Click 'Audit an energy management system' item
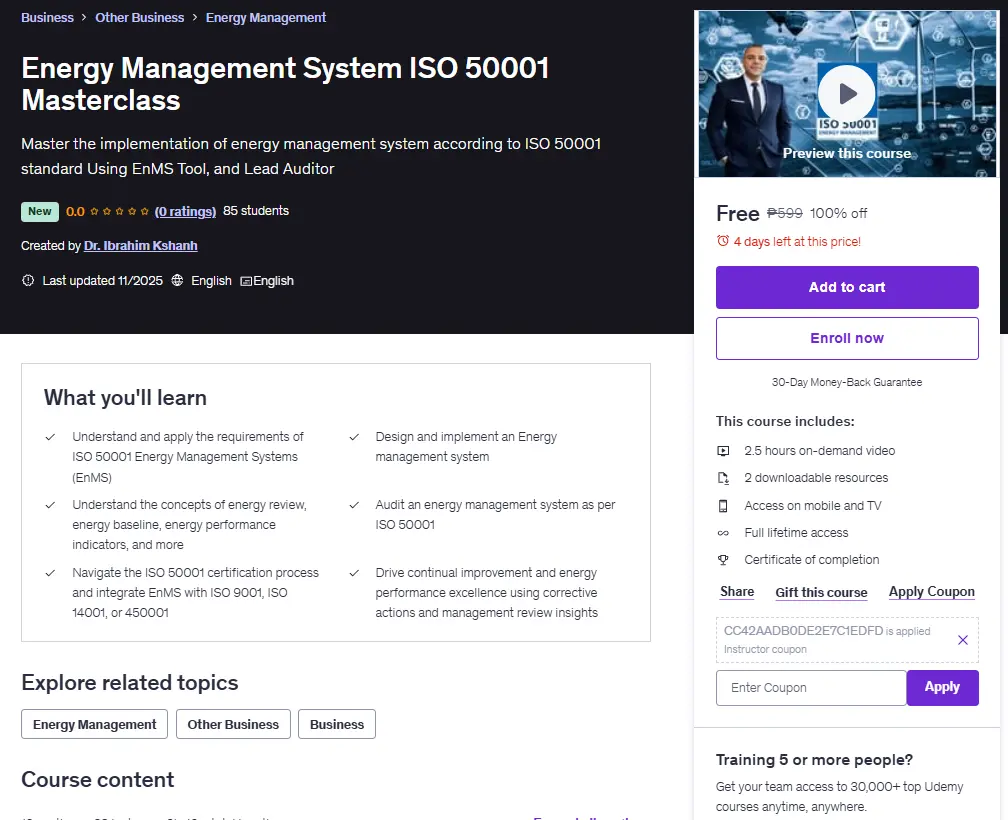The image size is (1008, 820). click(495, 515)
